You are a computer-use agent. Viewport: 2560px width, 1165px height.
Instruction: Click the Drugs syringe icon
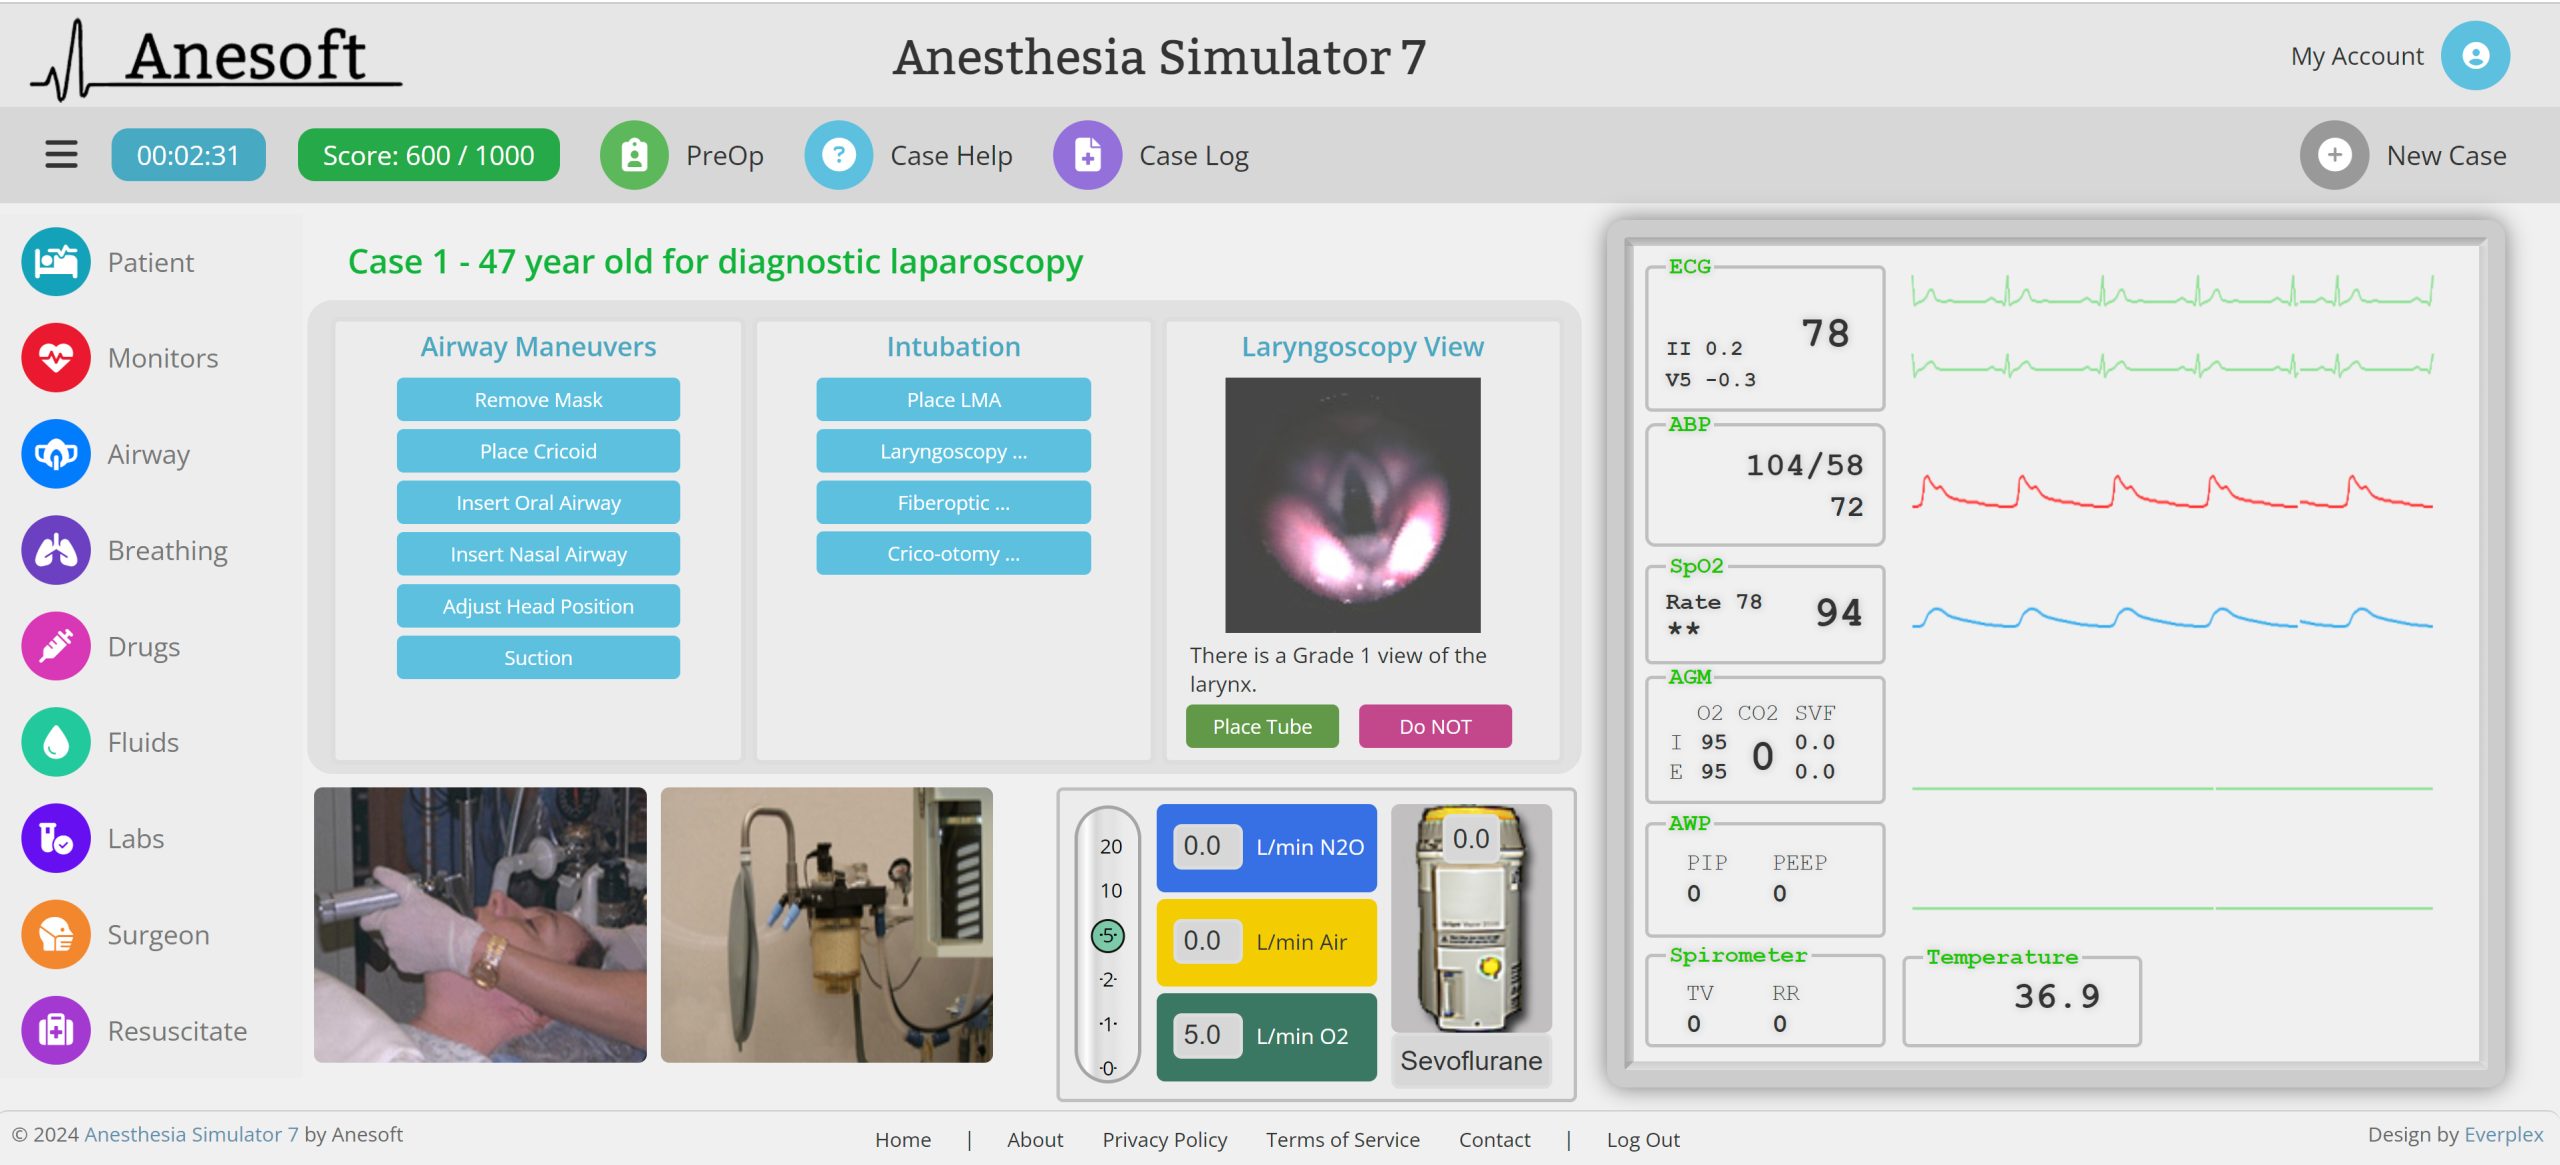click(x=56, y=646)
